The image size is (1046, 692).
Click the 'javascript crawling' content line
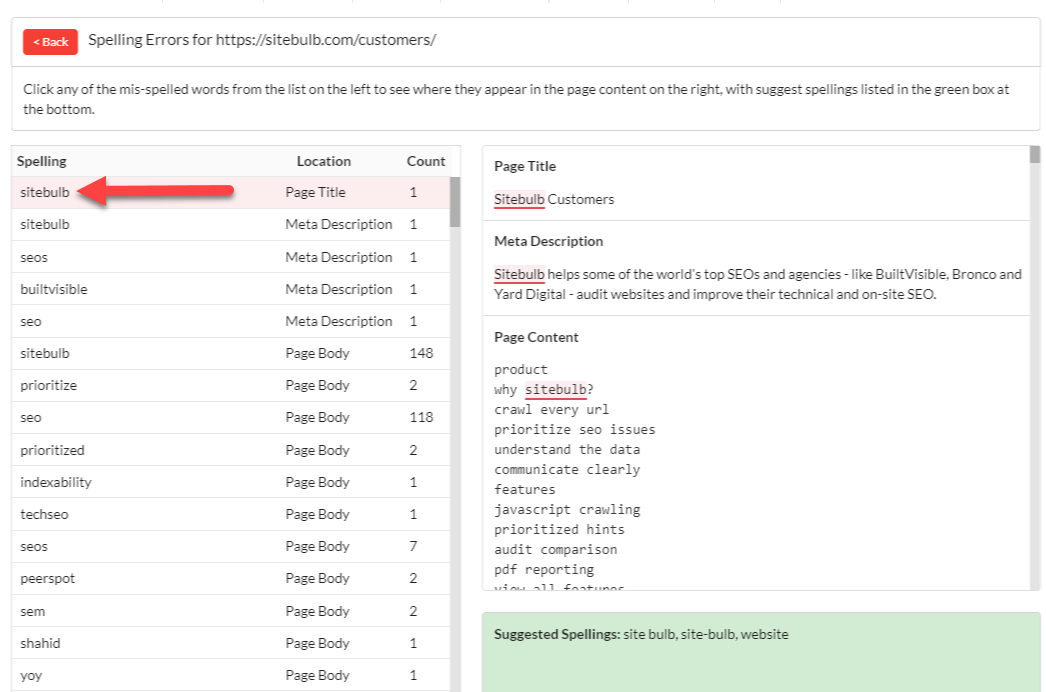[x=567, y=509]
